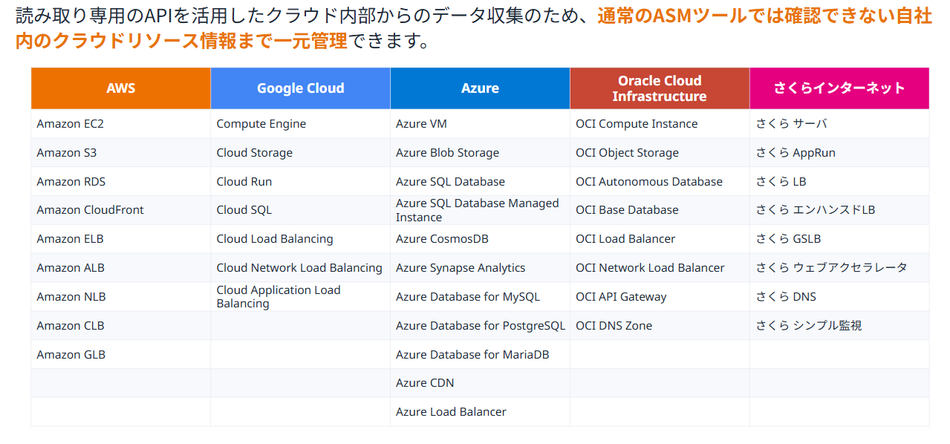950x444 pixels.
Task: Select the Amazon NLB cell
Action: 121,297
